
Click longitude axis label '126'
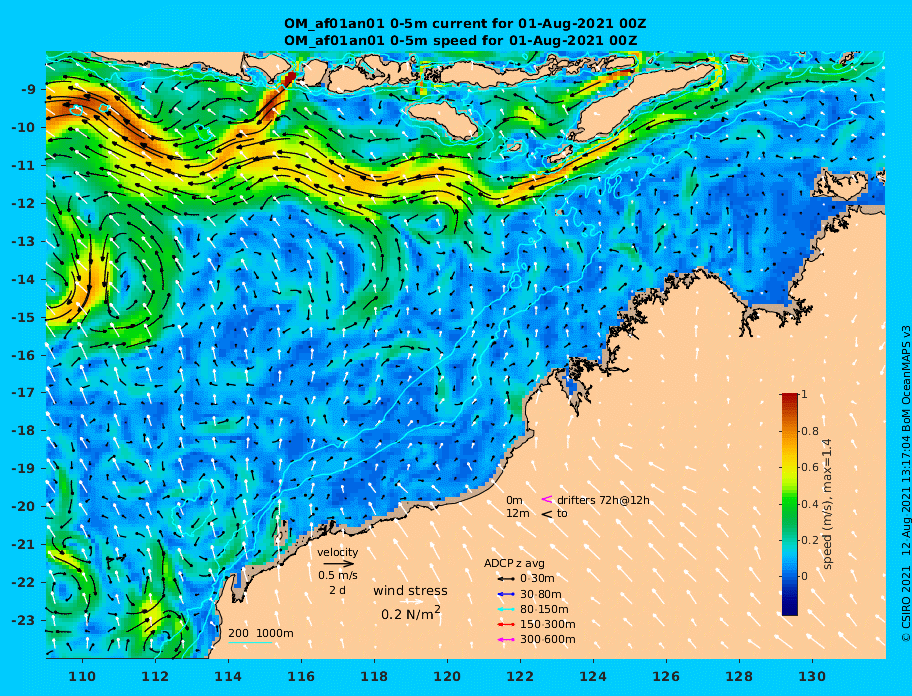pos(666,676)
